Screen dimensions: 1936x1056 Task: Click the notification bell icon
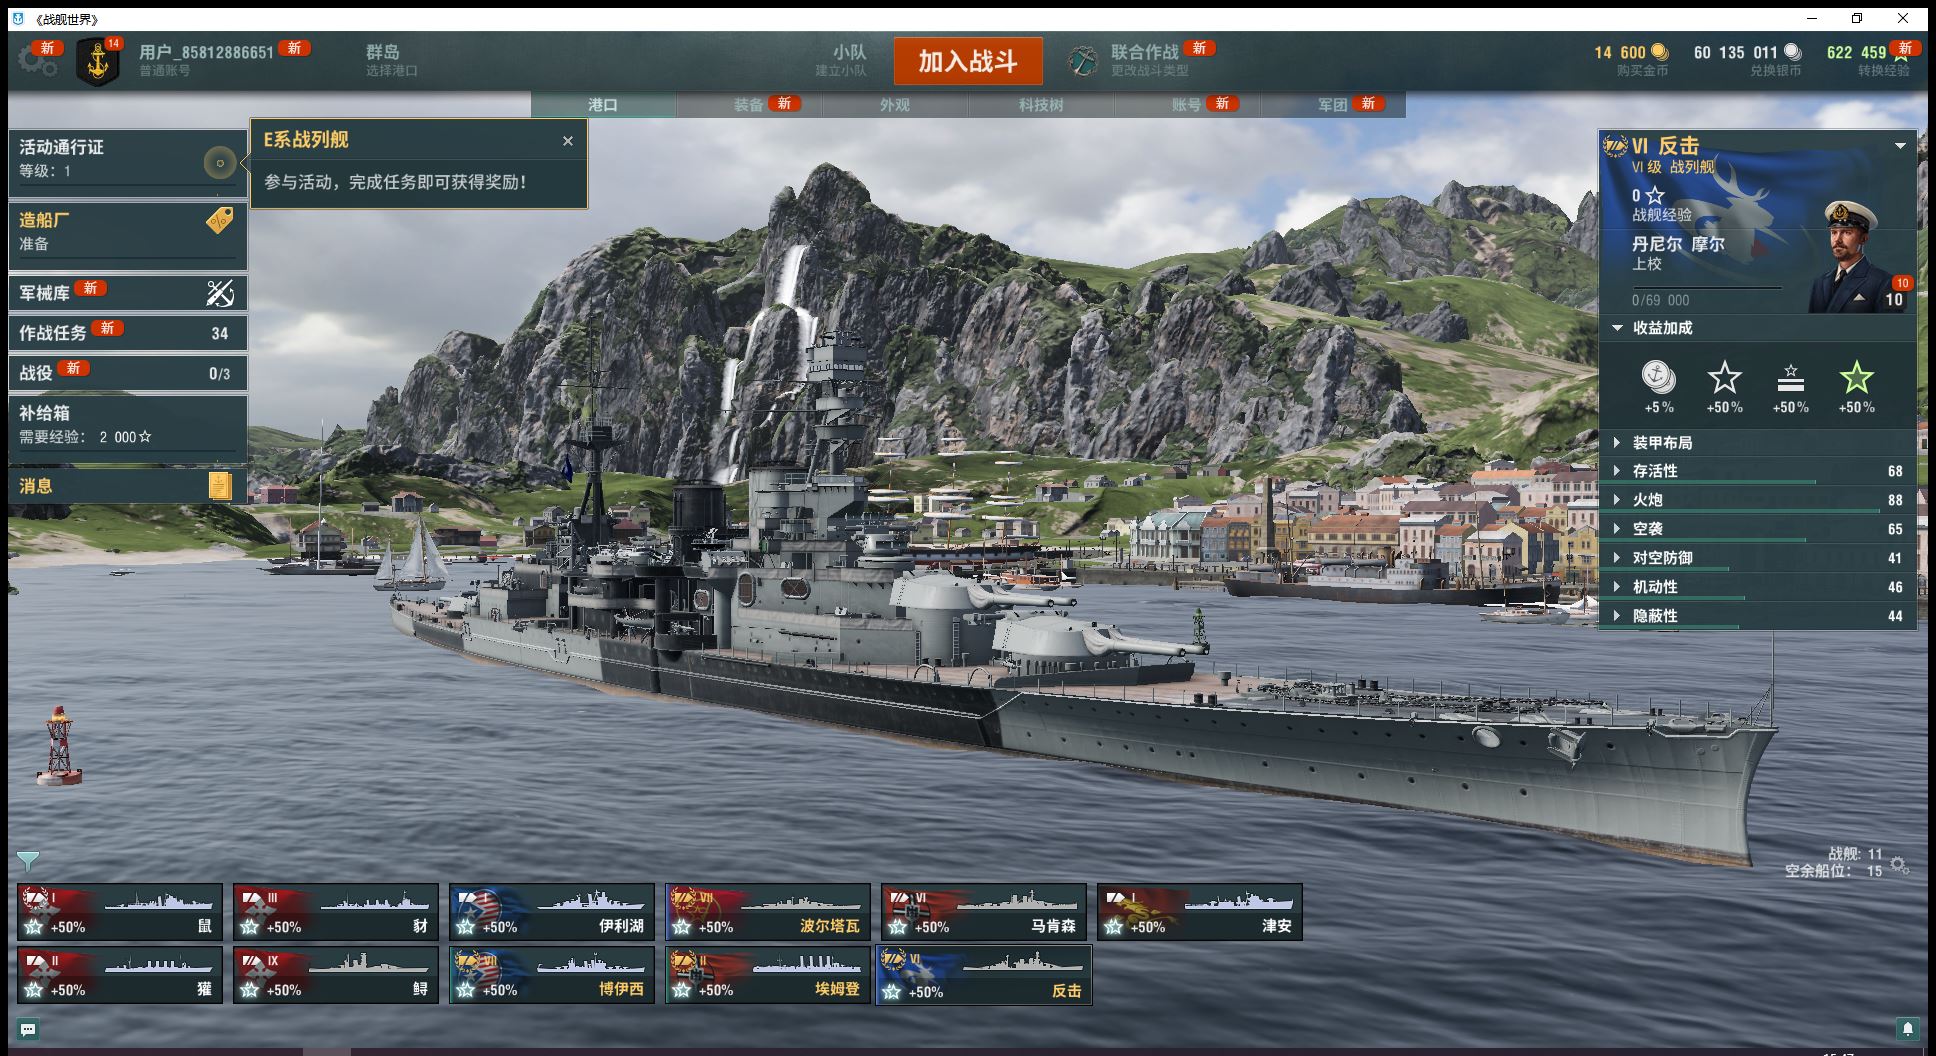point(1907,1029)
